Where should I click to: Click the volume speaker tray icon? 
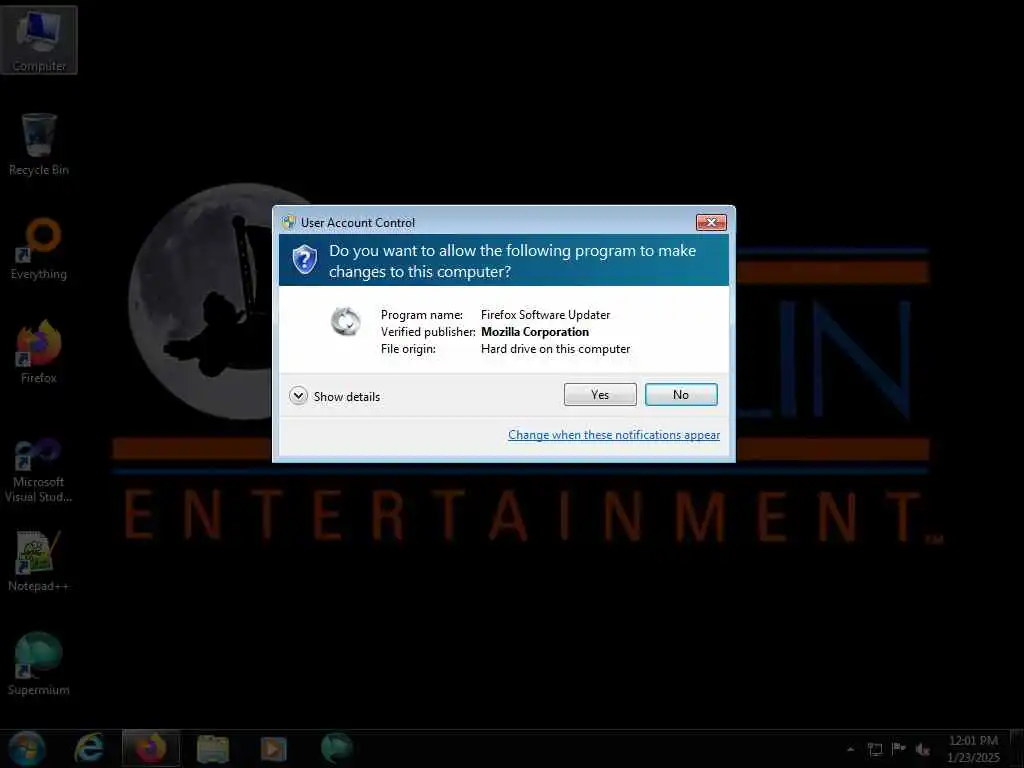tap(922, 749)
